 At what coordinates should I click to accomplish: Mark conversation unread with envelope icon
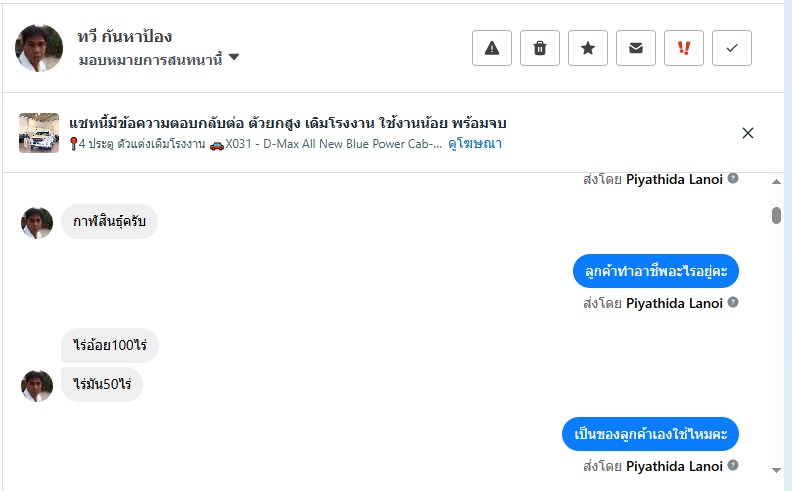(636, 48)
